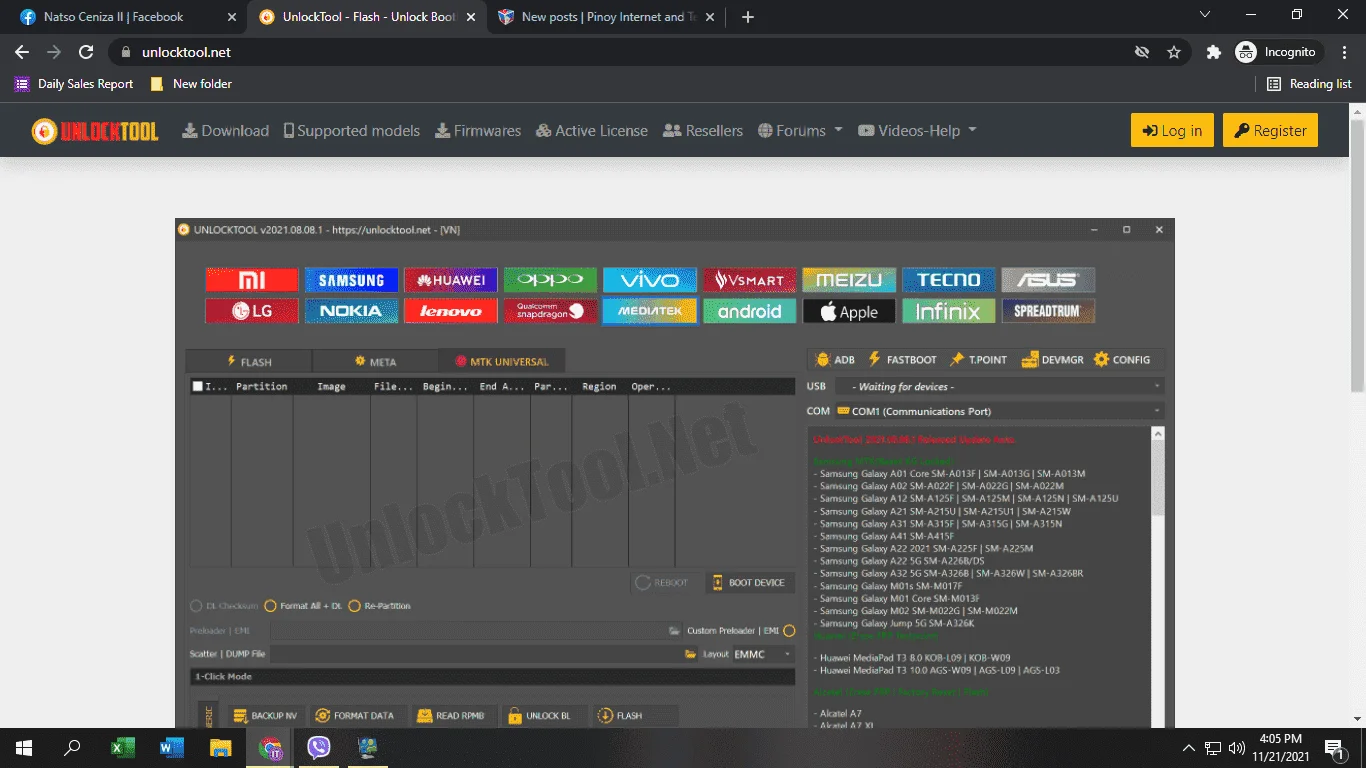Bookmark this page with the star icon
The width and height of the screenshot is (1366, 768).
click(1174, 52)
